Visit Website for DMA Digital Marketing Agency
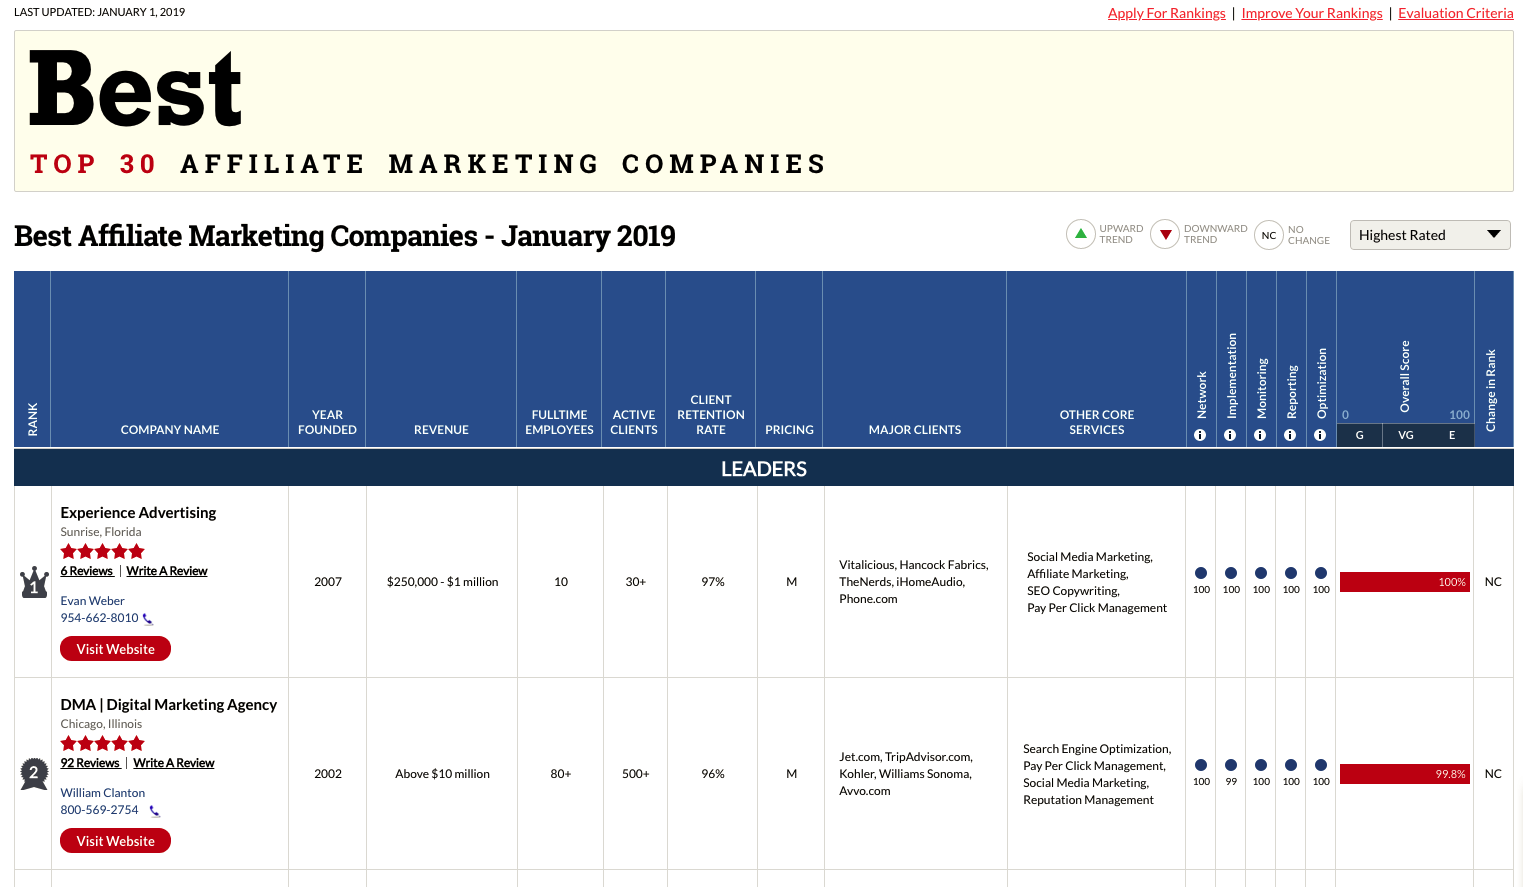 (116, 841)
